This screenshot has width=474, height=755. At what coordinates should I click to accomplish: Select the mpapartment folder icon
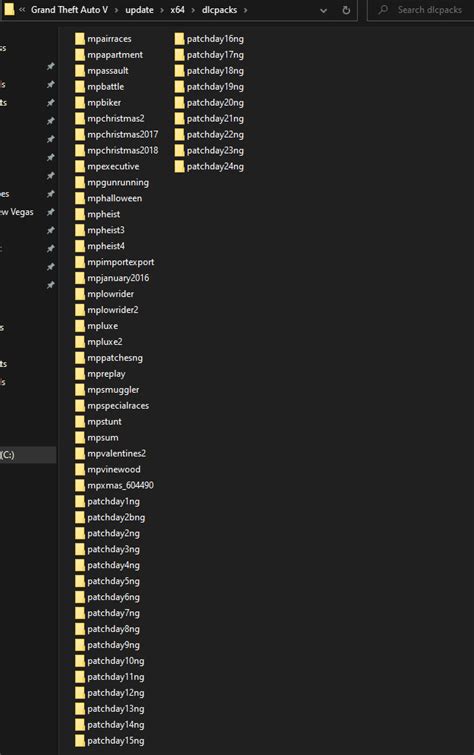tap(80, 54)
